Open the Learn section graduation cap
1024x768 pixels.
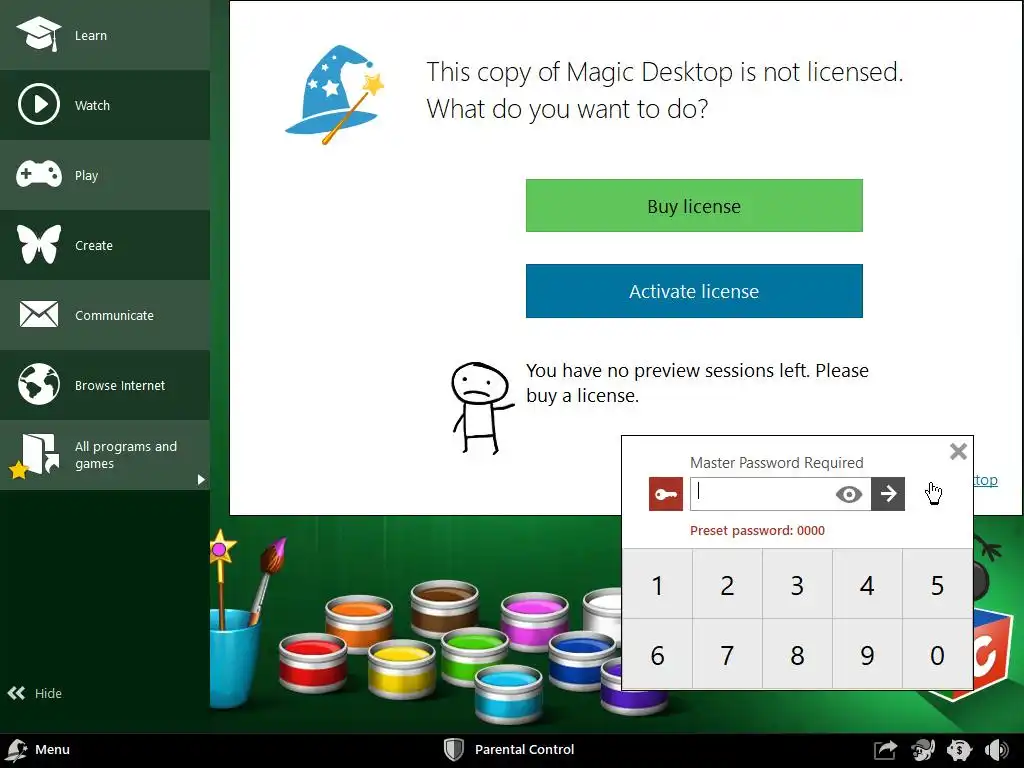(39, 33)
